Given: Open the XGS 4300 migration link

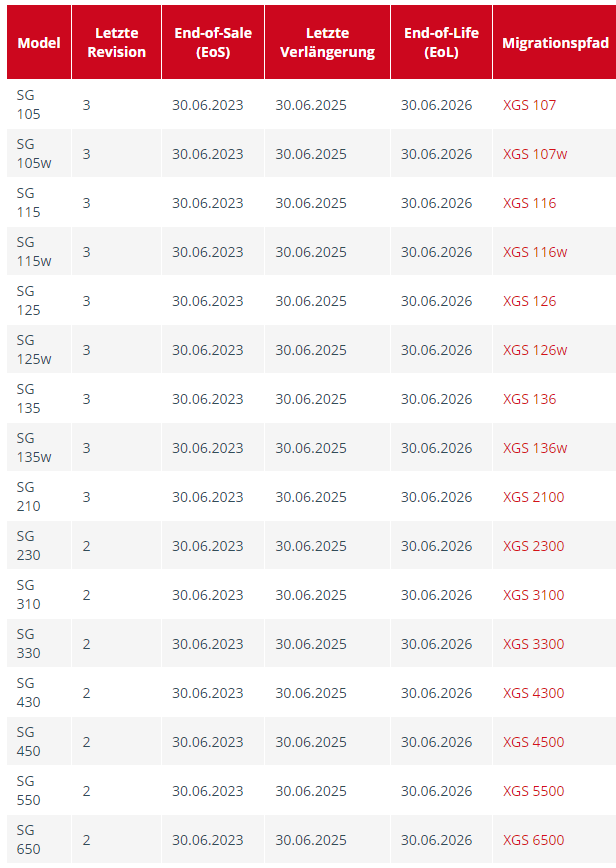Looking at the screenshot, I should click(x=534, y=693).
